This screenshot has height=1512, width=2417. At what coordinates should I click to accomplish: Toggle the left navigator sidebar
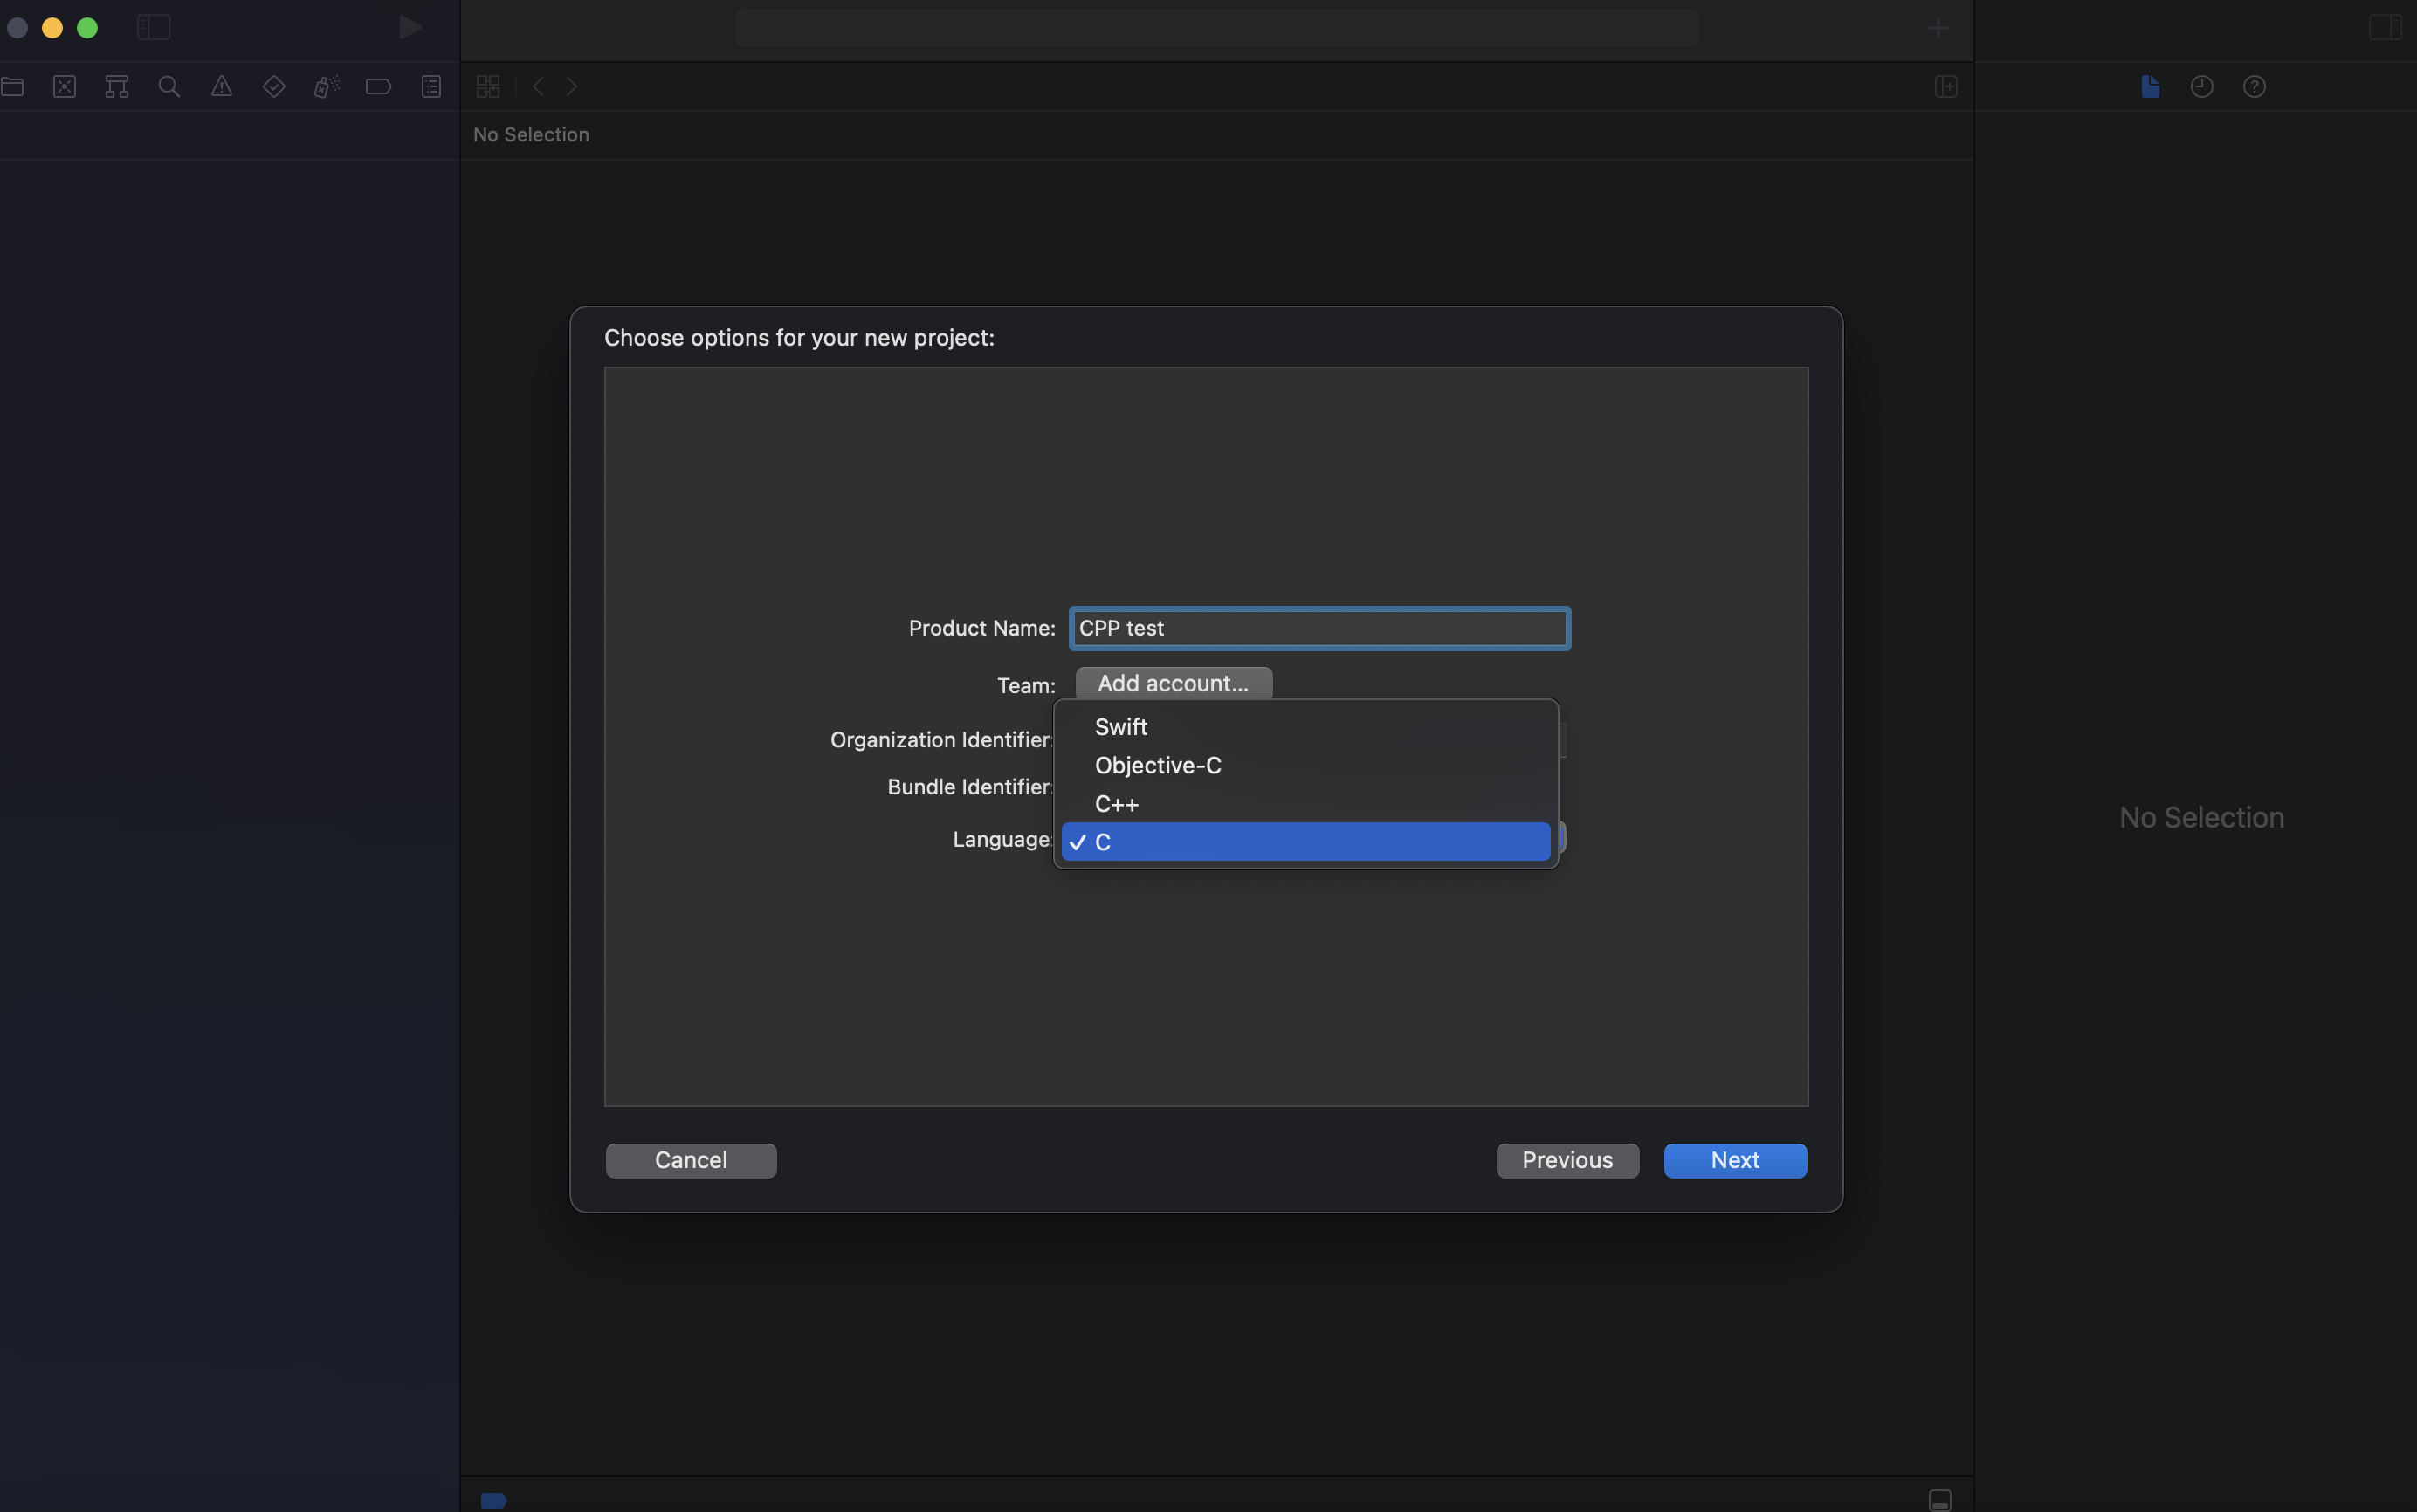[153, 27]
